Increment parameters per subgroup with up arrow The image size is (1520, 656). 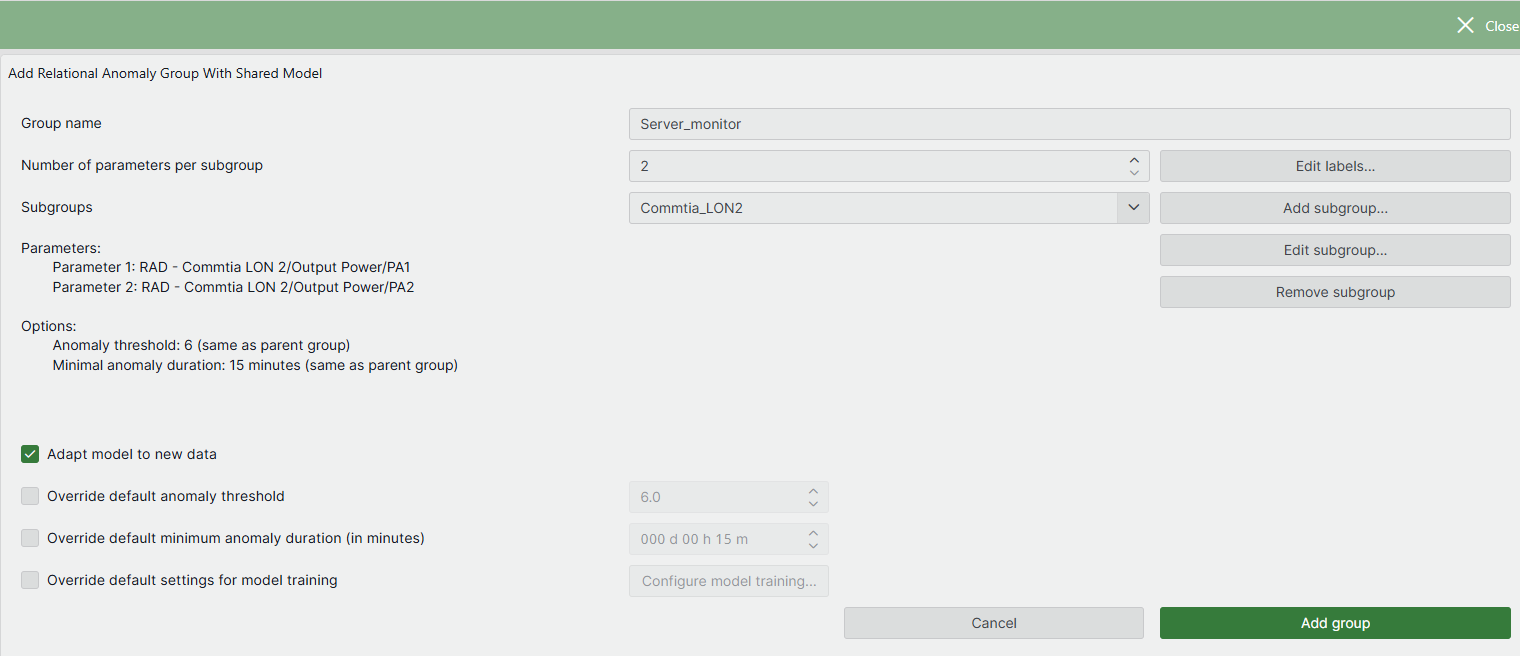click(x=1134, y=160)
